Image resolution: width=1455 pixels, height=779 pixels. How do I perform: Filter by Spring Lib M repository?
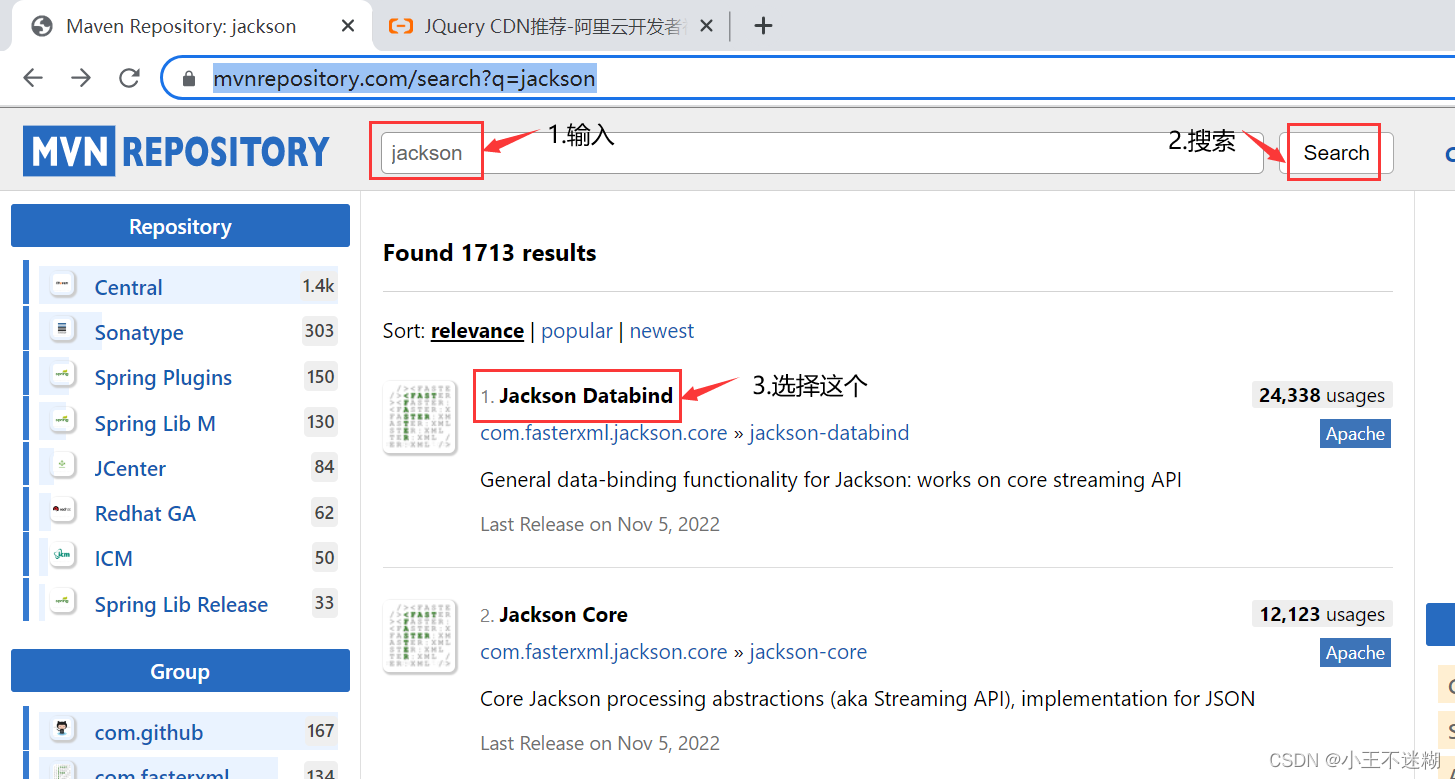point(155,423)
